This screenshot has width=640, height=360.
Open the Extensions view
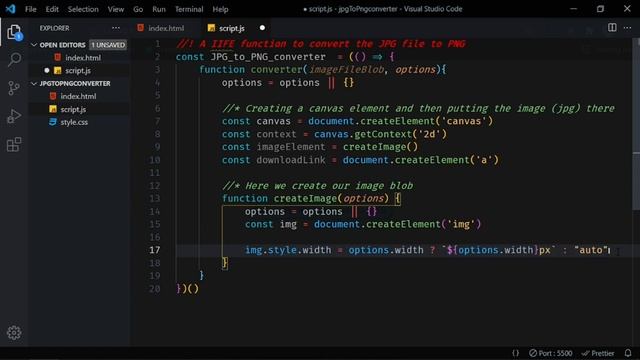[x=14, y=144]
